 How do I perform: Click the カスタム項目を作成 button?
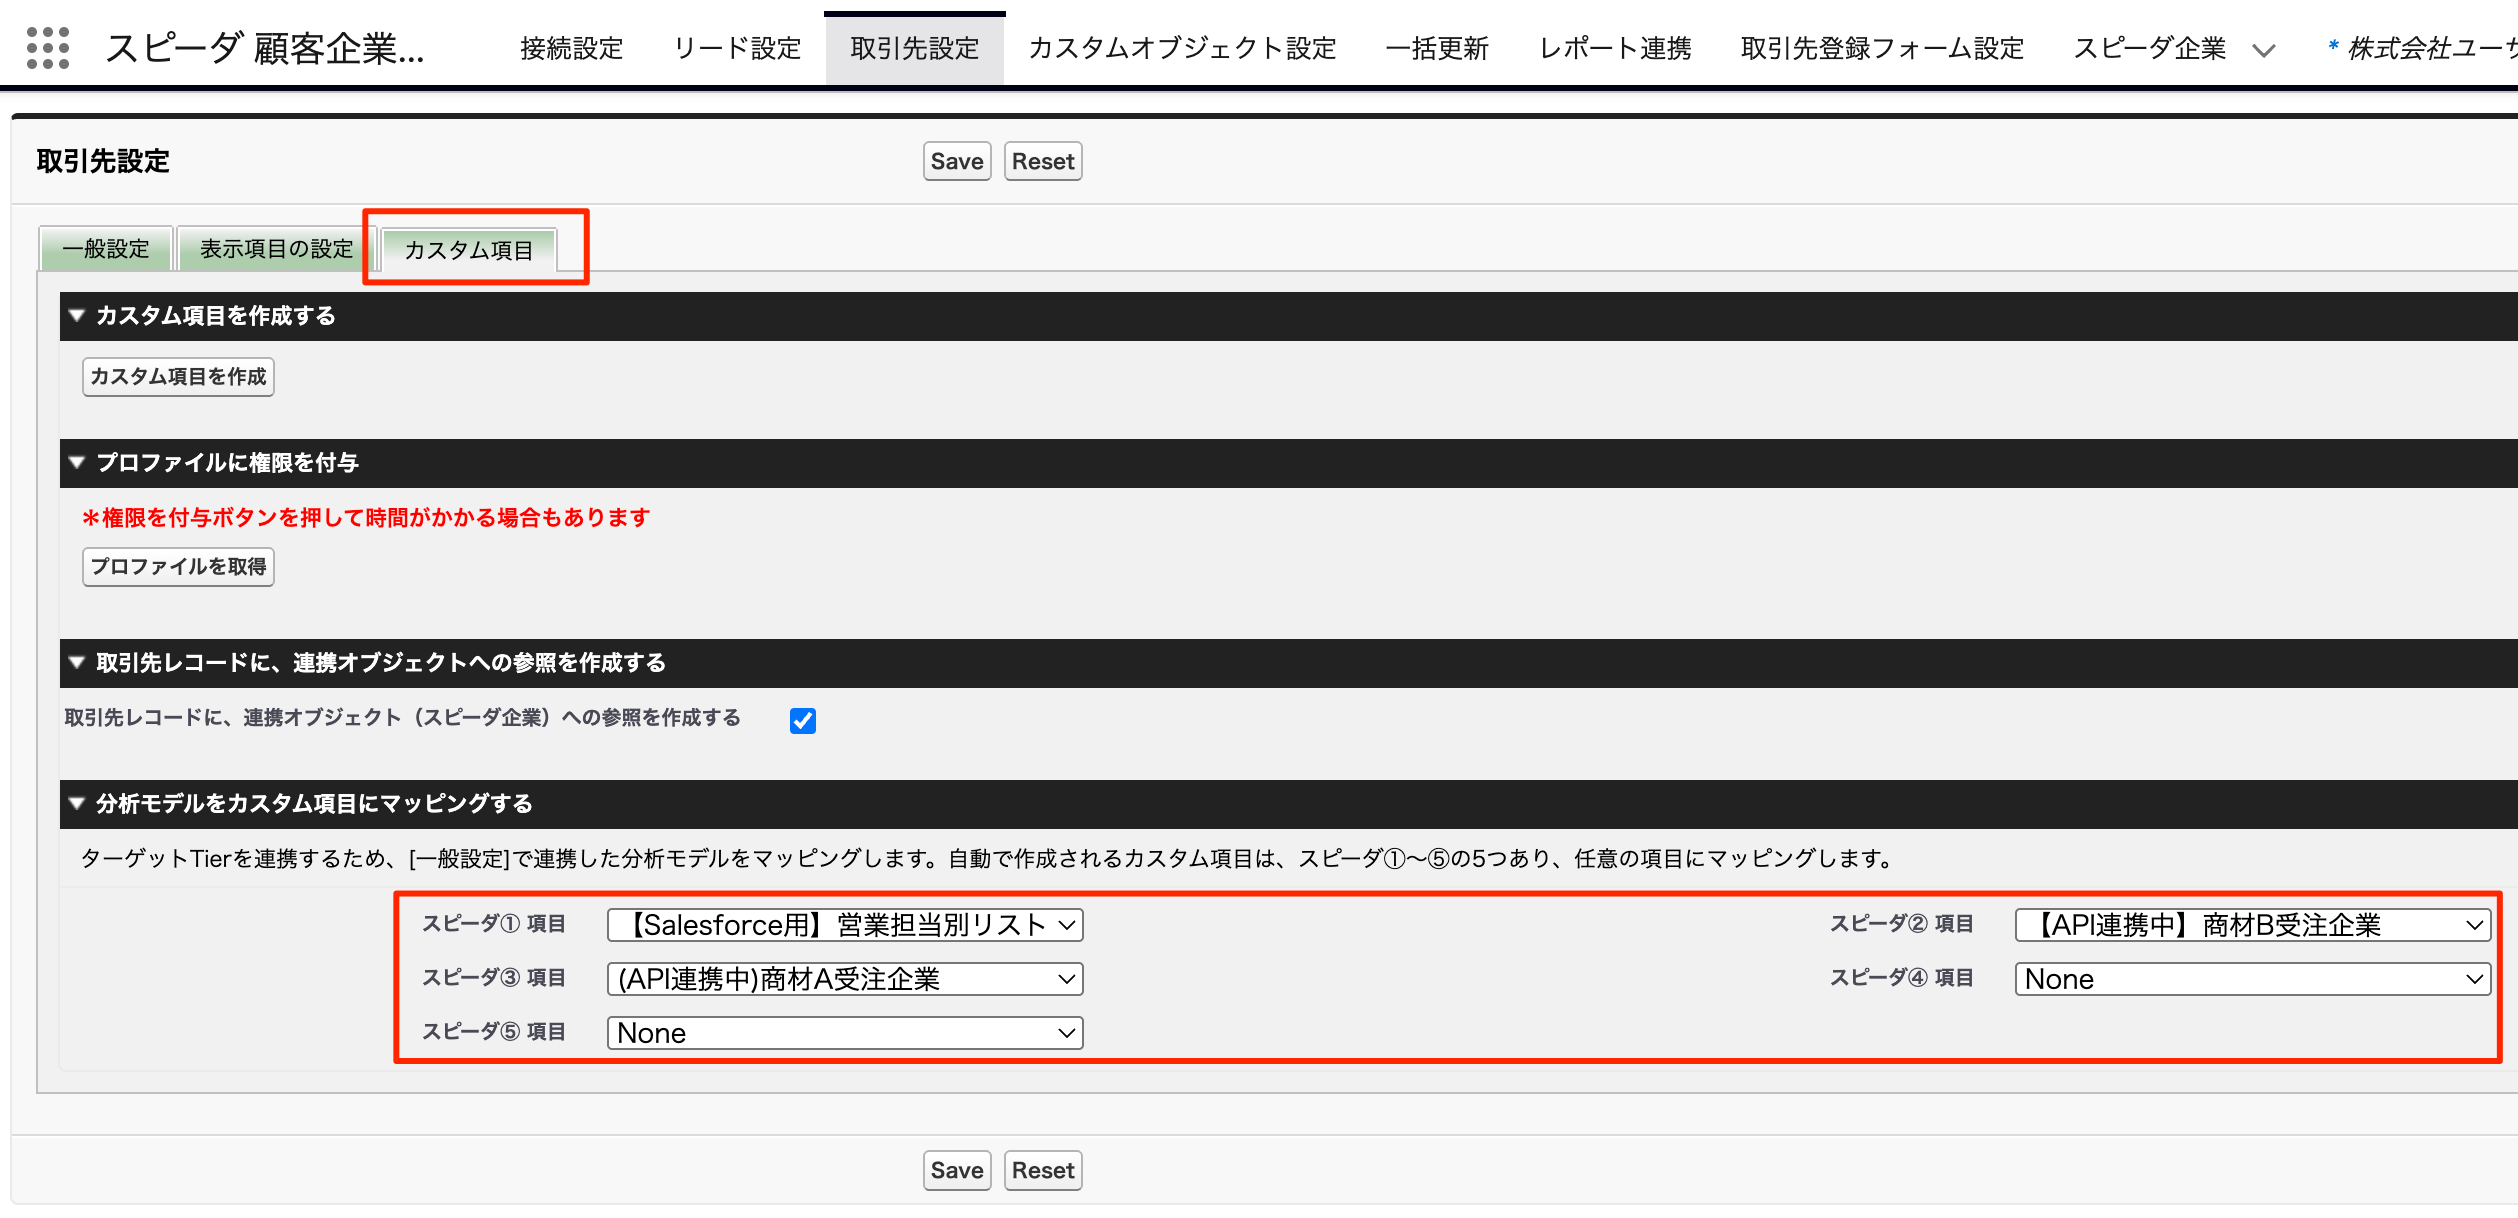(x=177, y=377)
